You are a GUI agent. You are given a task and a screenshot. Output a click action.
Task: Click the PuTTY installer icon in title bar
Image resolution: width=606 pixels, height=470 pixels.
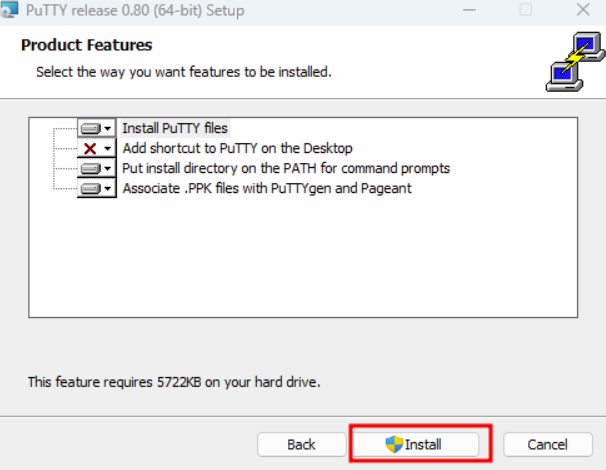9,9
